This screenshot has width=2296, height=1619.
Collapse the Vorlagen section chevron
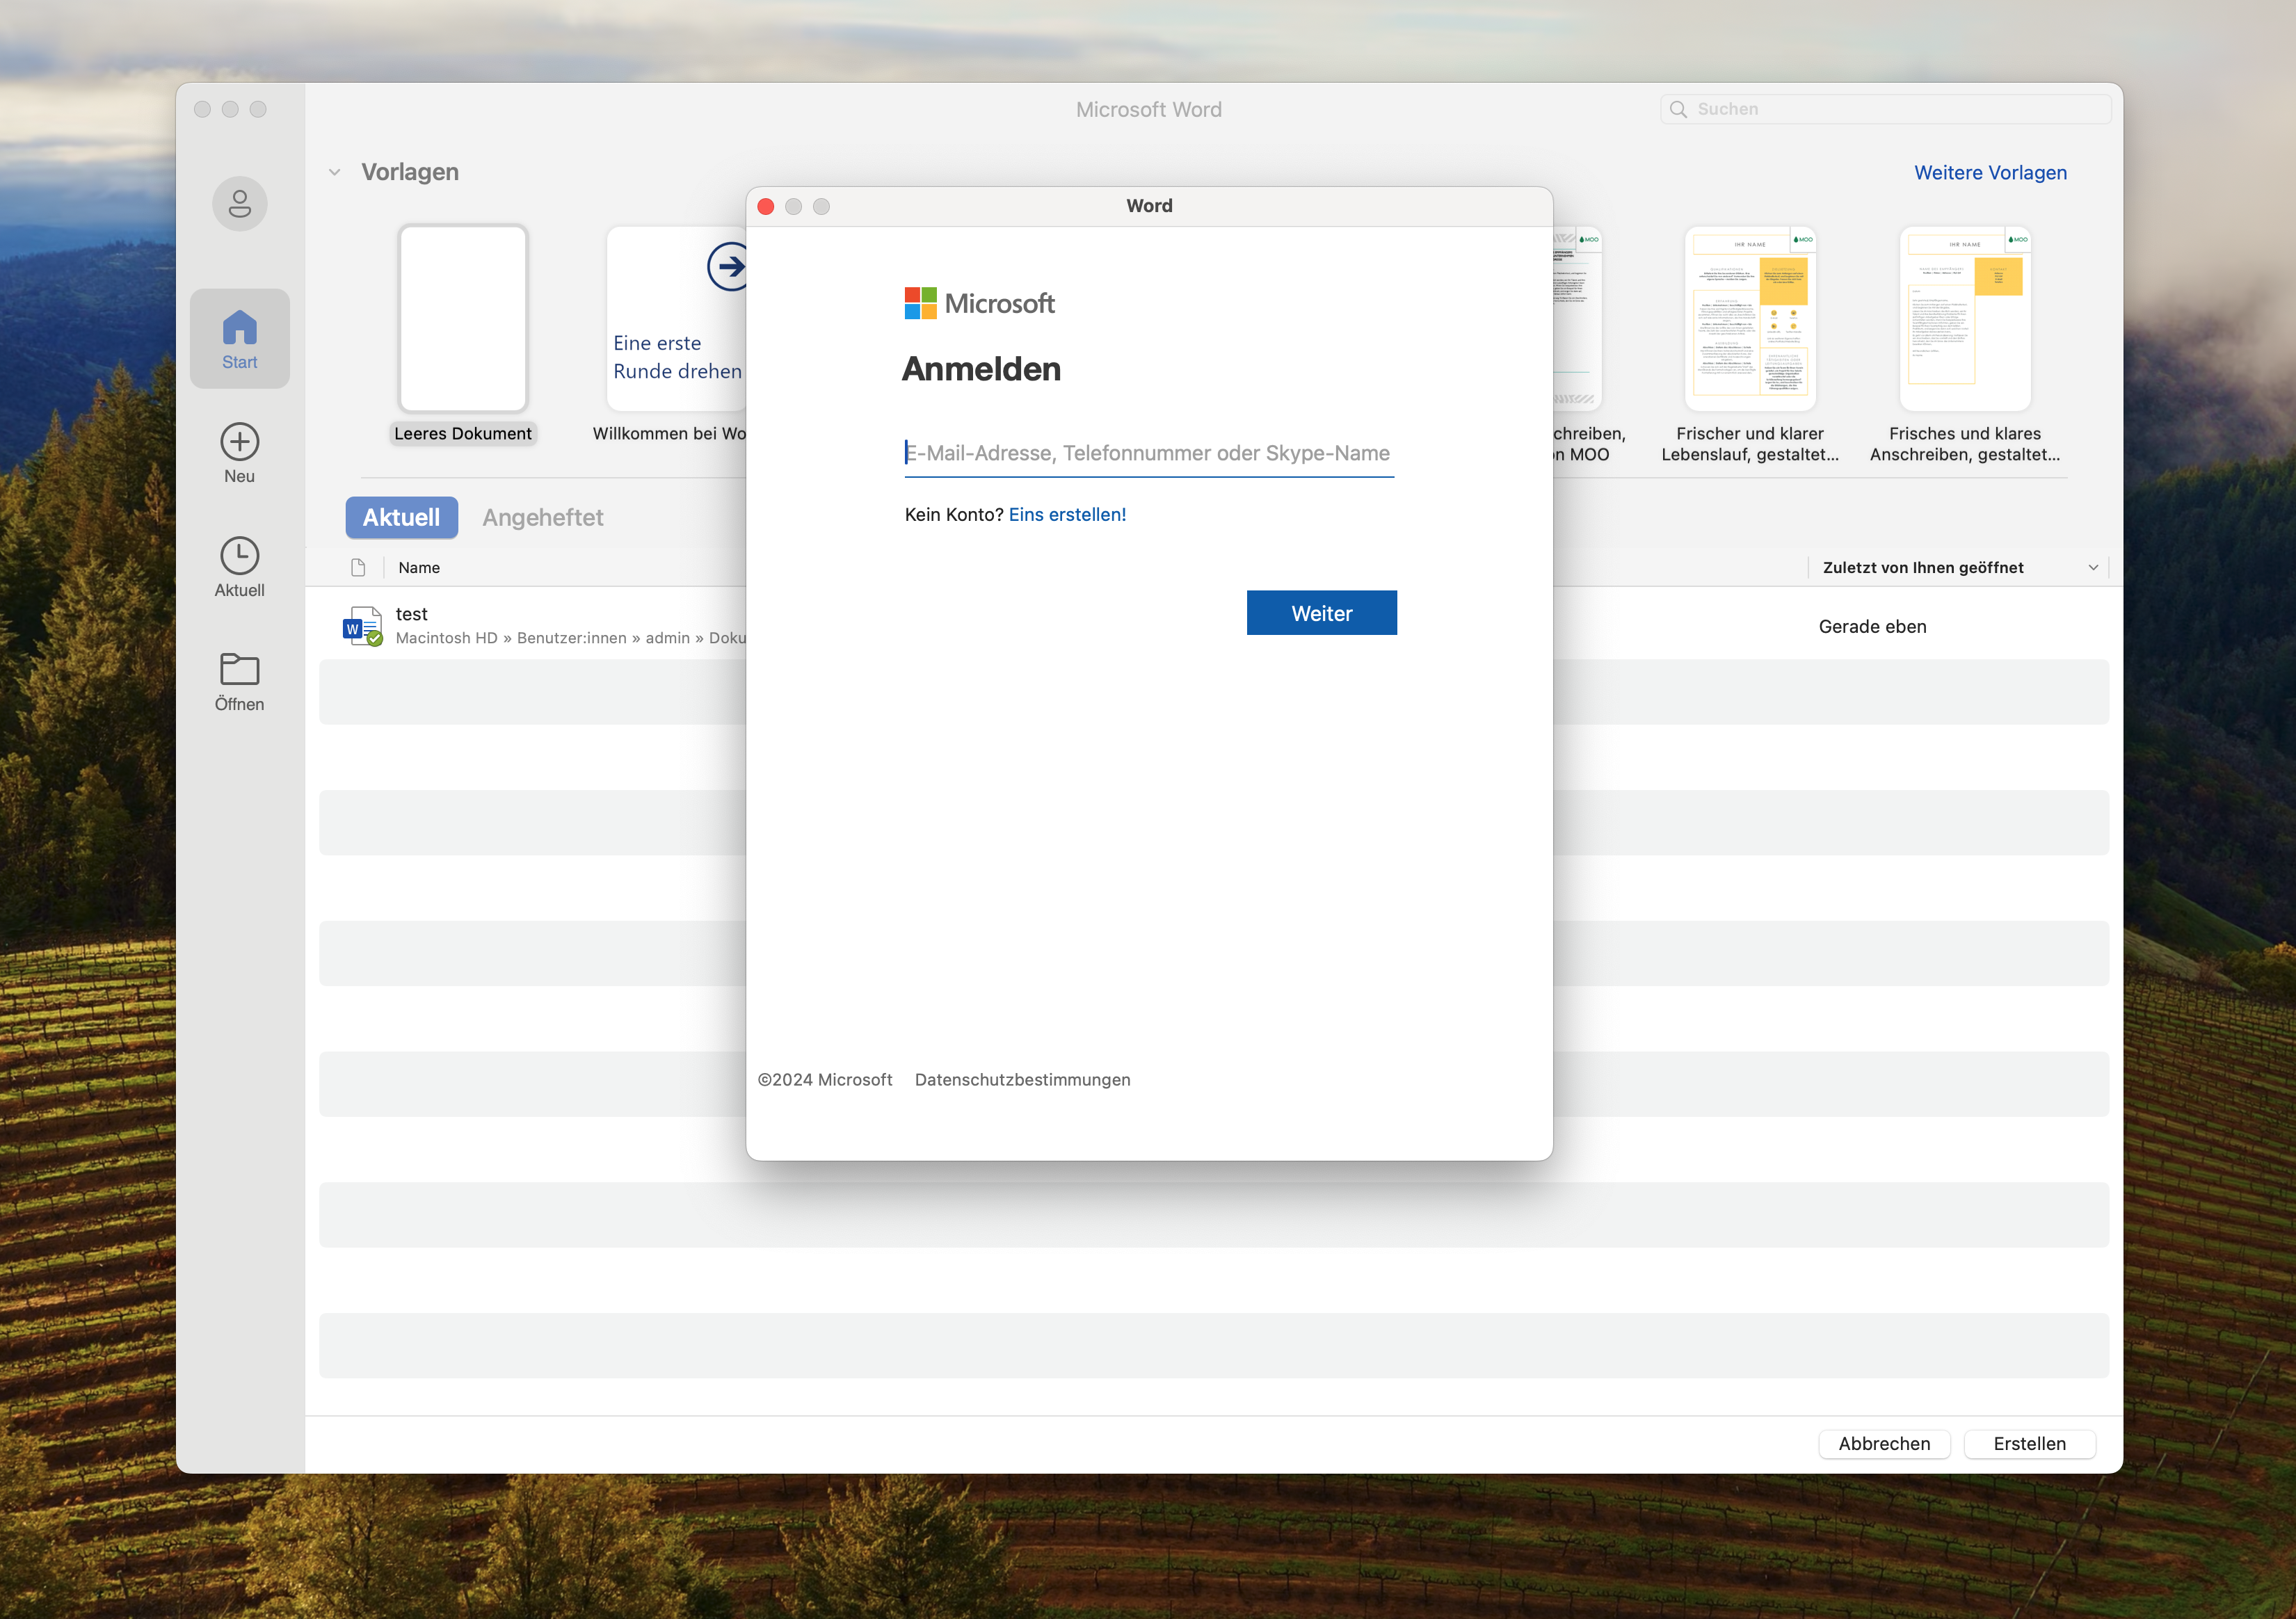click(x=335, y=173)
